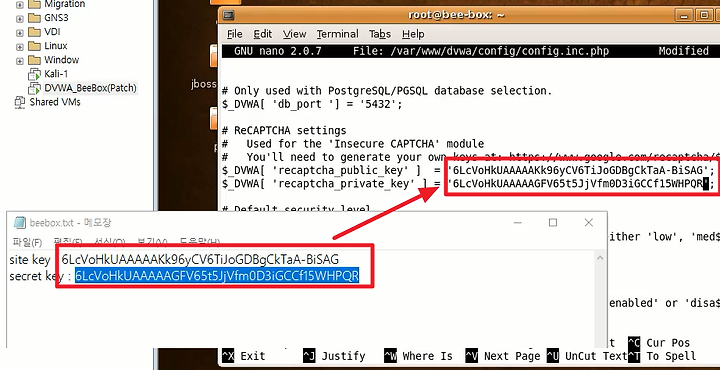The image size is (720, 370).
Task: Click the highlighted secret key in Notepad
Action: pos(217,276)
